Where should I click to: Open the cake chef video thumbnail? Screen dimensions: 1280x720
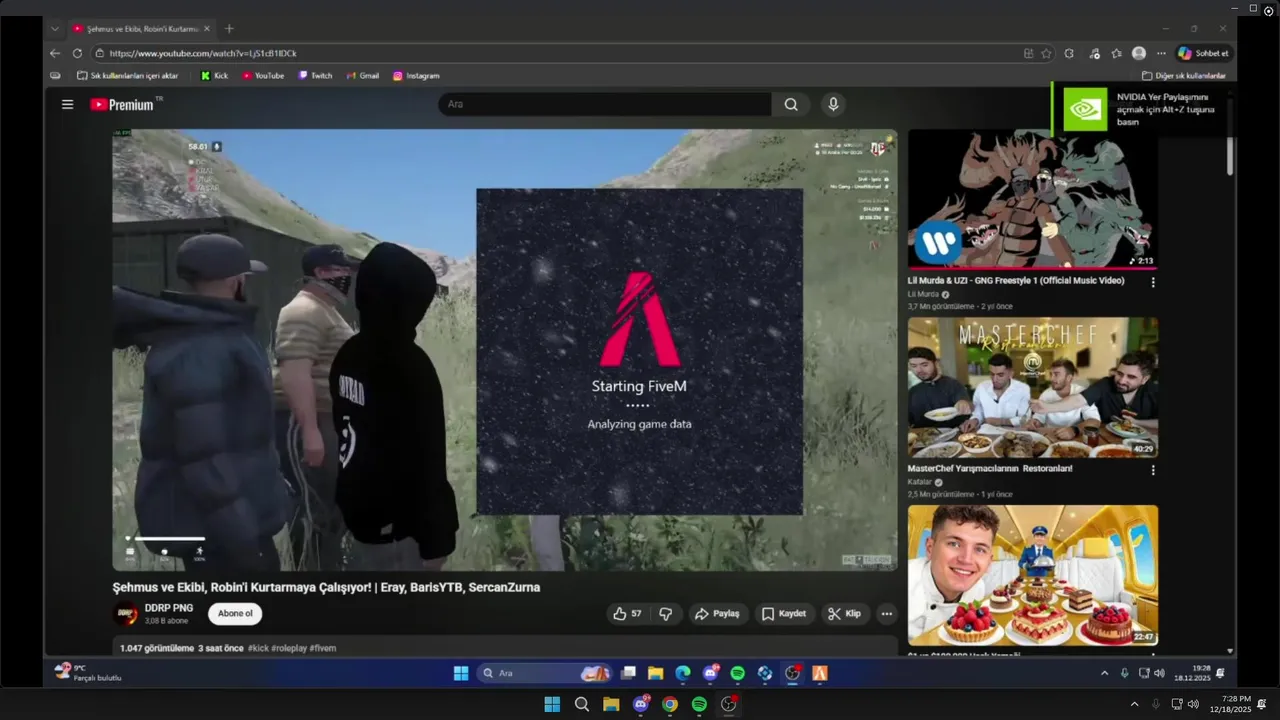pos(1033,575)
